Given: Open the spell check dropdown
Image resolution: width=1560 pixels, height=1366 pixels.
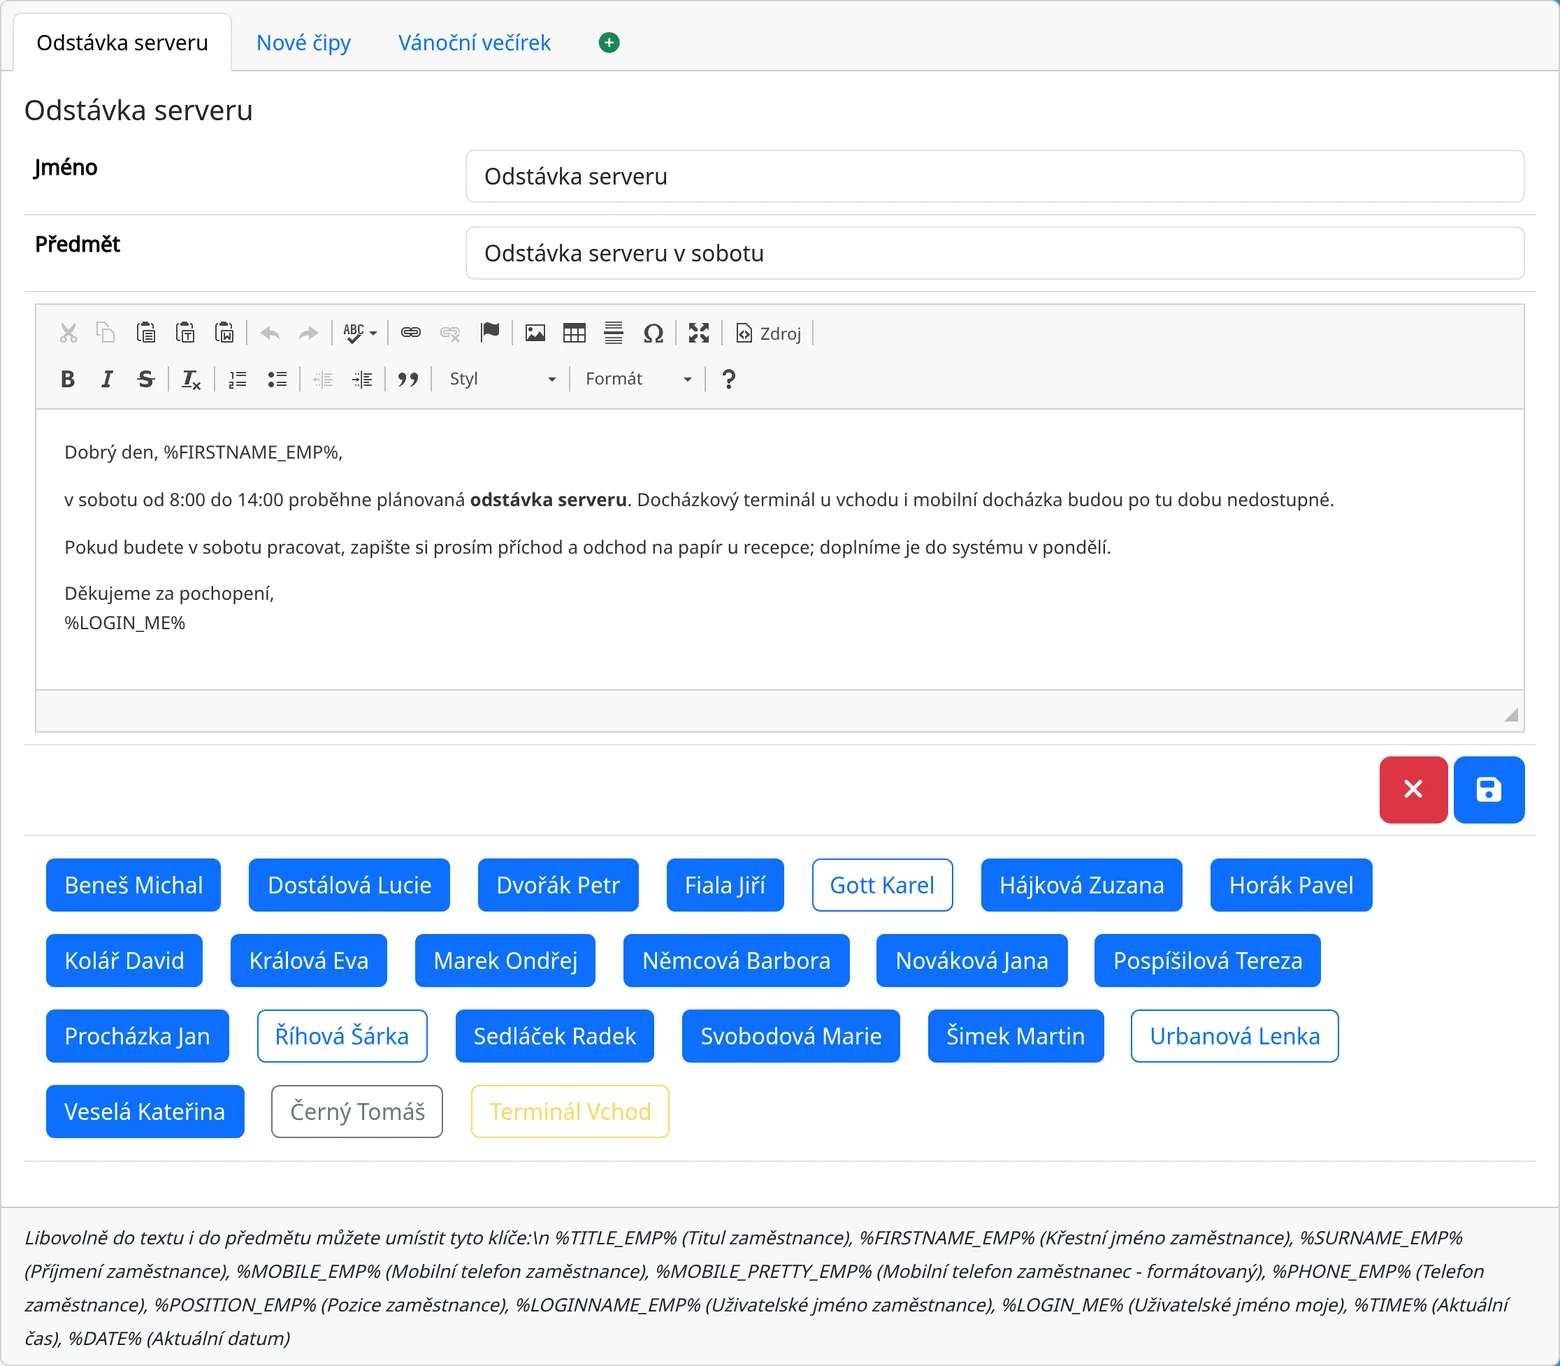Looking at the screenshot, I should pyautogui.click(x=360, y=333).
